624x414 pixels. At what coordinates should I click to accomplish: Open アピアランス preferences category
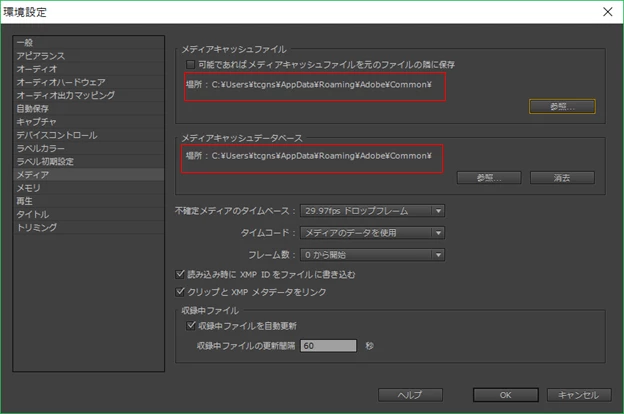(88, 56)
